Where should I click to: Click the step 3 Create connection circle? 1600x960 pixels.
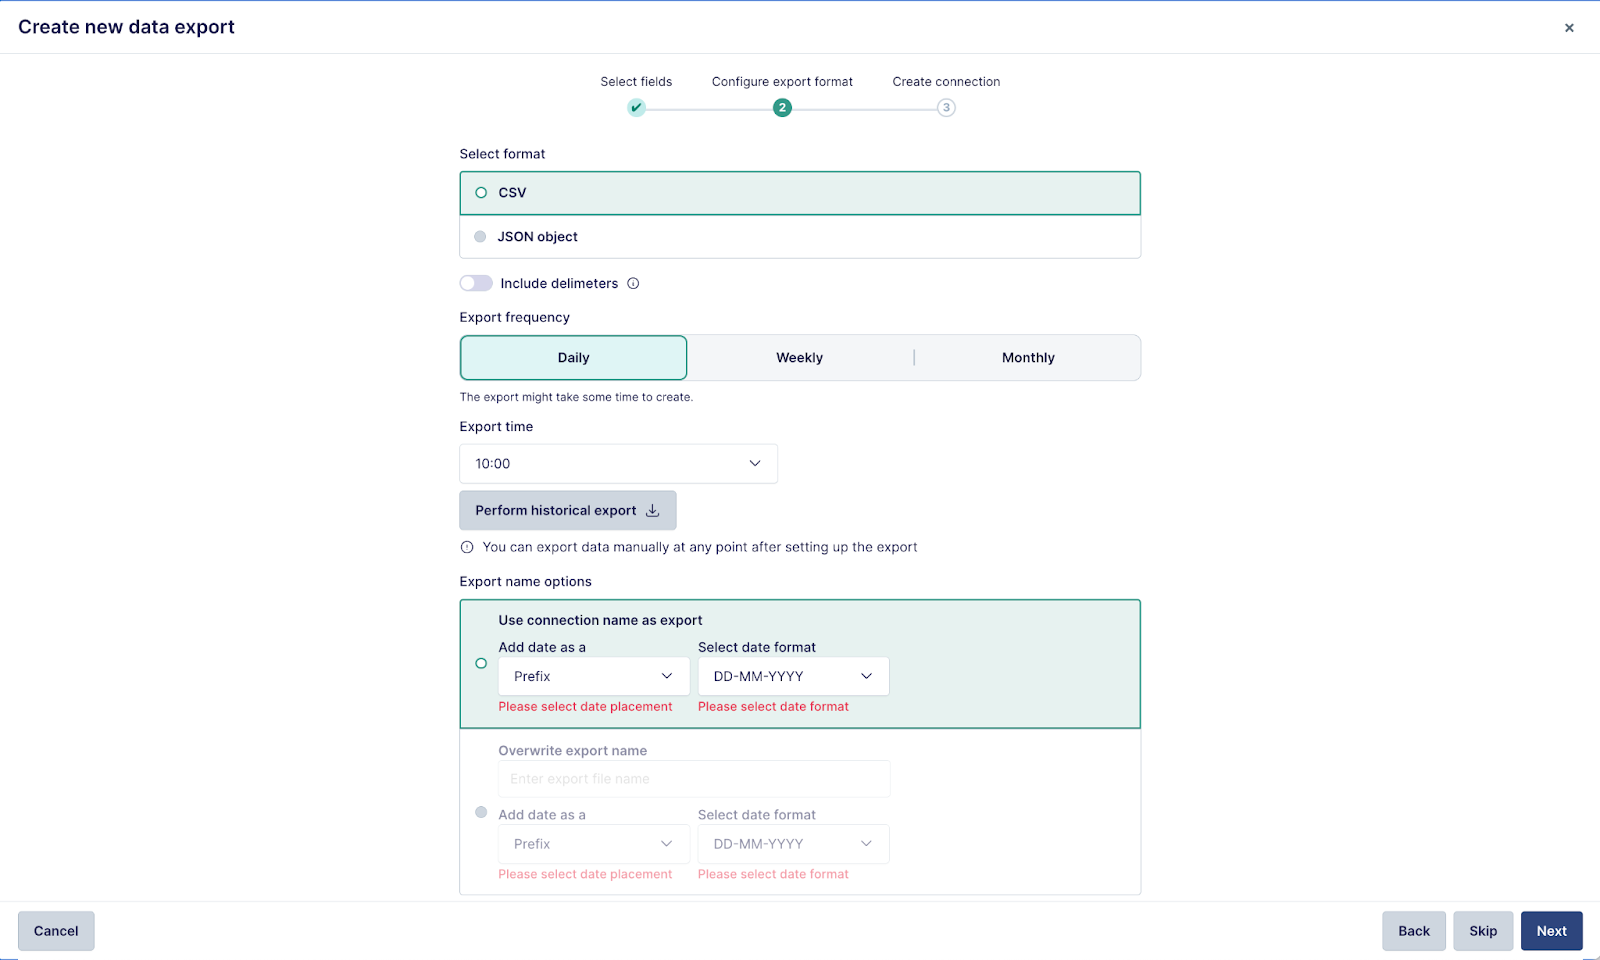(x=946, y=108)
